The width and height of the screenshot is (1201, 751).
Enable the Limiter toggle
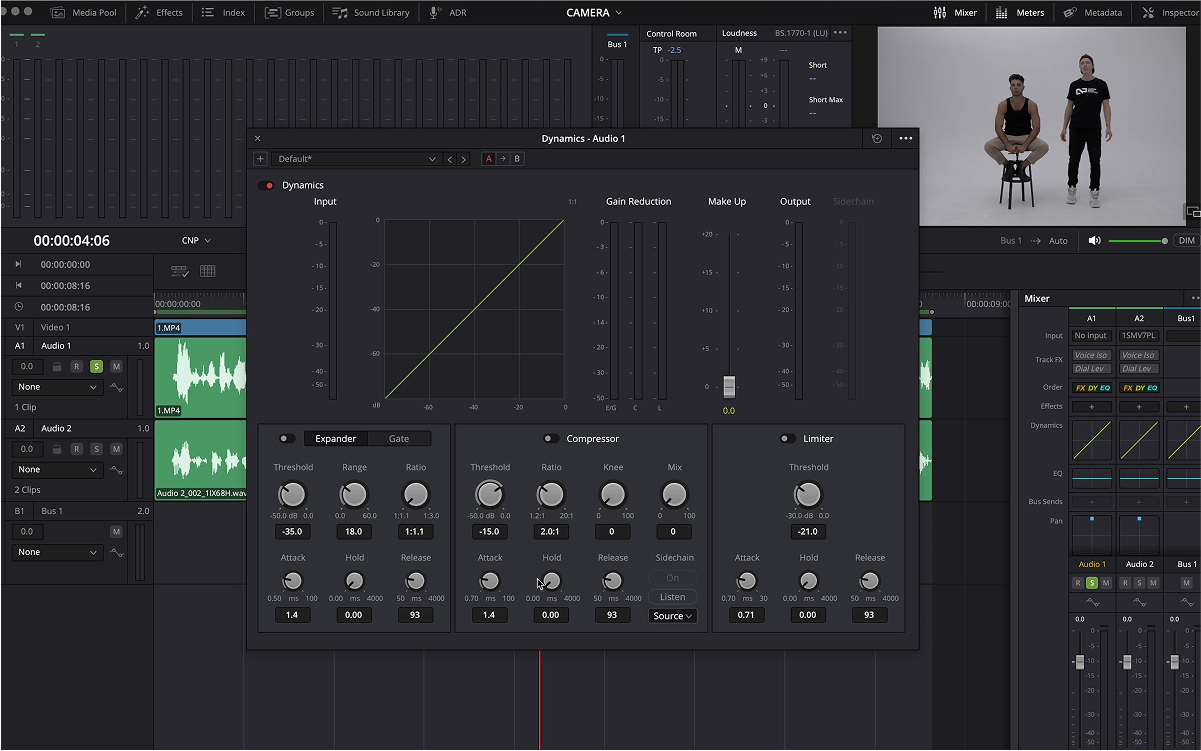[x=788, y=439]
